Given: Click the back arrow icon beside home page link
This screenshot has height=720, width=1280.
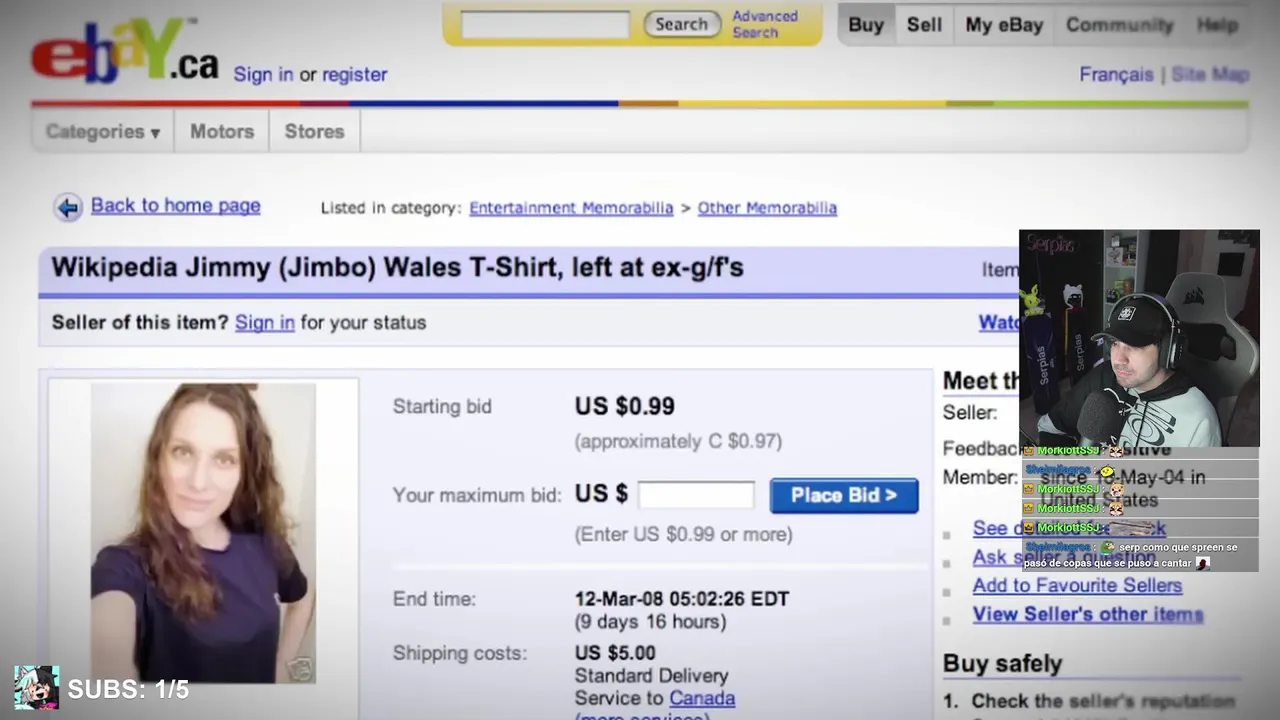Looking at the screenshot, I should point(68,207).
